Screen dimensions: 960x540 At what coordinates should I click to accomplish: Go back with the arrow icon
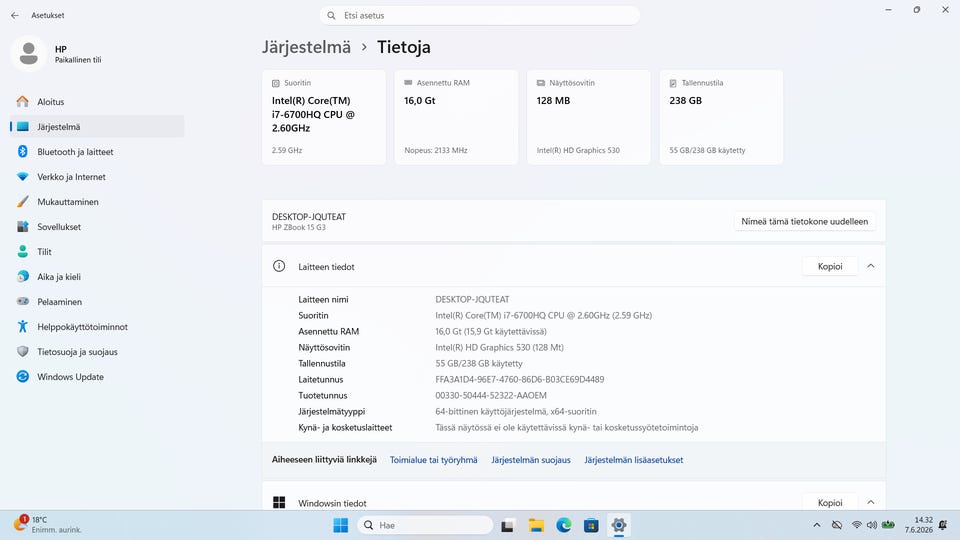tap(15, 15)
